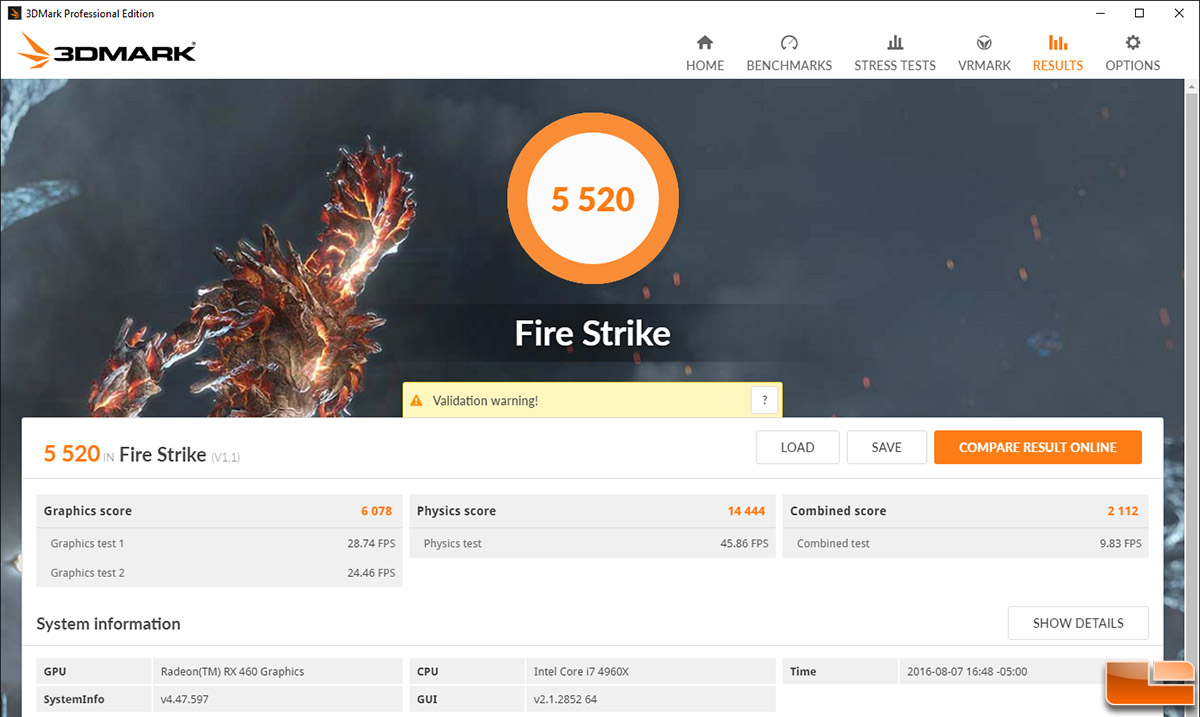Click the Graphics score label
The image size is (1200, 717).
pos(88,511)
